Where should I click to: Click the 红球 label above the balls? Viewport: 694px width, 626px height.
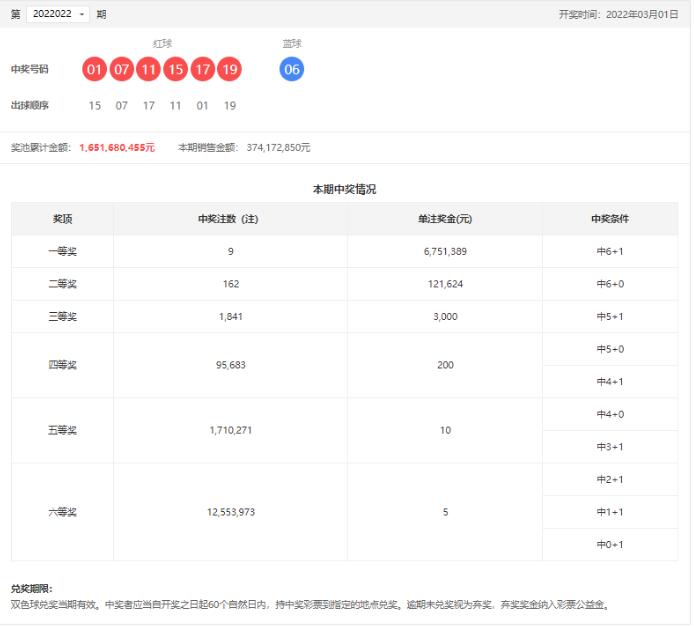(x=162, y=43)
